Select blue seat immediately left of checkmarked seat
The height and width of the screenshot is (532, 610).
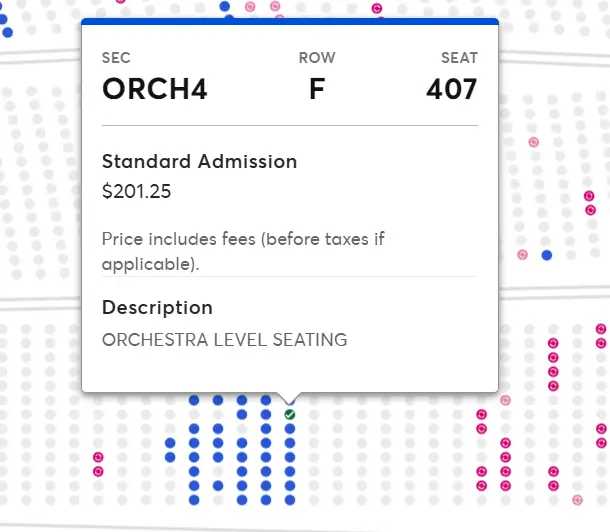pyautogui.click(x=266, y=415)
